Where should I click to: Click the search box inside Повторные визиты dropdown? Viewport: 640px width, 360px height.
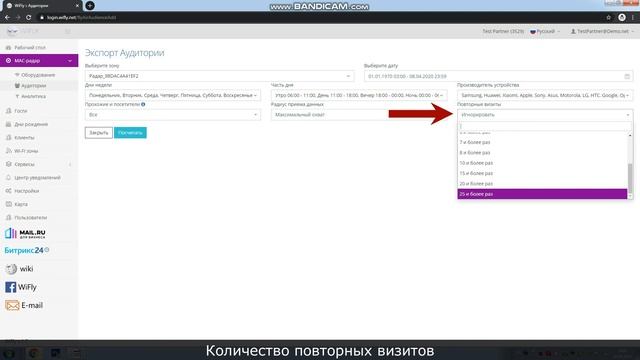tap(545, 127)
